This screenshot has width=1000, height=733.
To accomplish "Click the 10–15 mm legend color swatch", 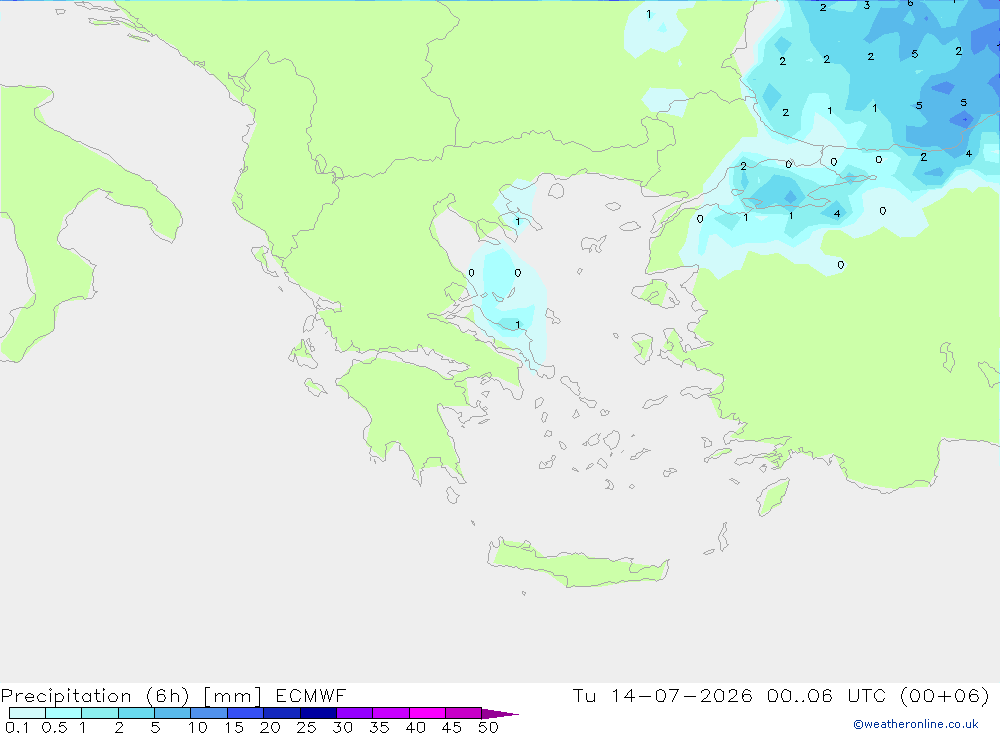I will (209, 713).
